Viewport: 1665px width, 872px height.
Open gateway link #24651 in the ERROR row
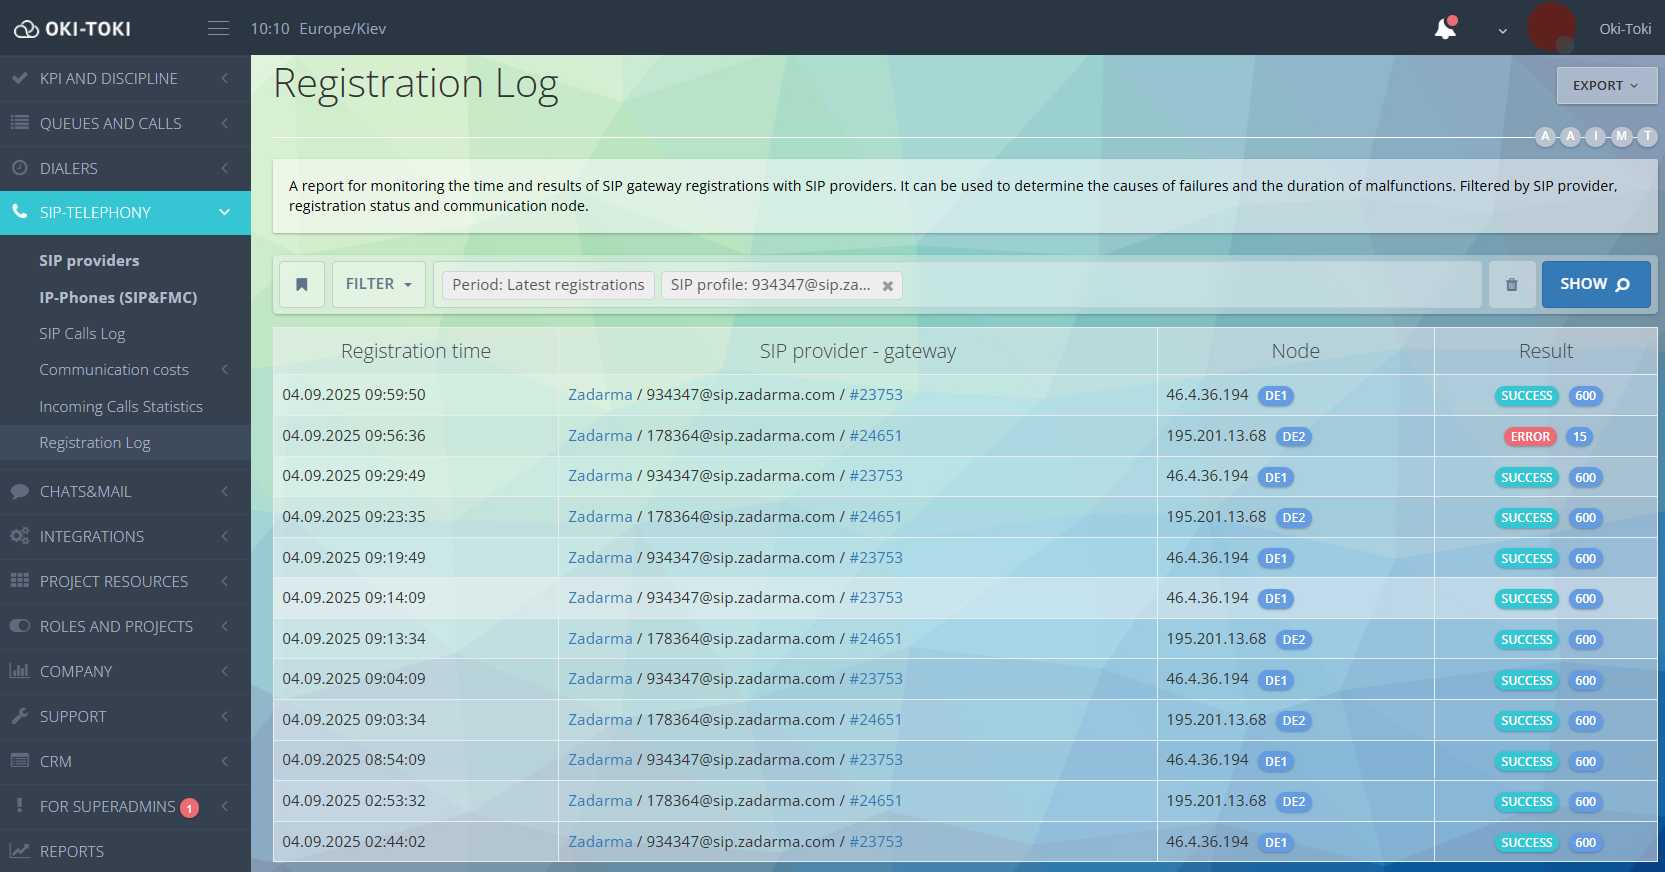click(x=875, y=436)
